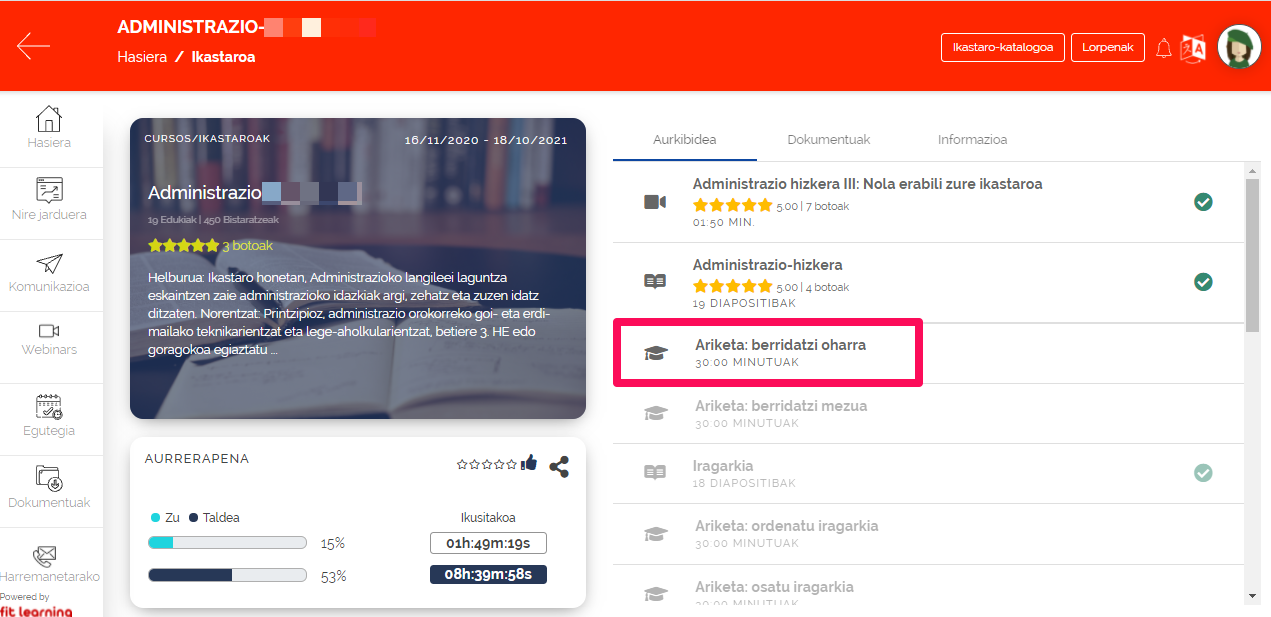The image size is (1271, 617).
Task: Open Komunikazioa paper plane icon
Action: tap(49, 263)
